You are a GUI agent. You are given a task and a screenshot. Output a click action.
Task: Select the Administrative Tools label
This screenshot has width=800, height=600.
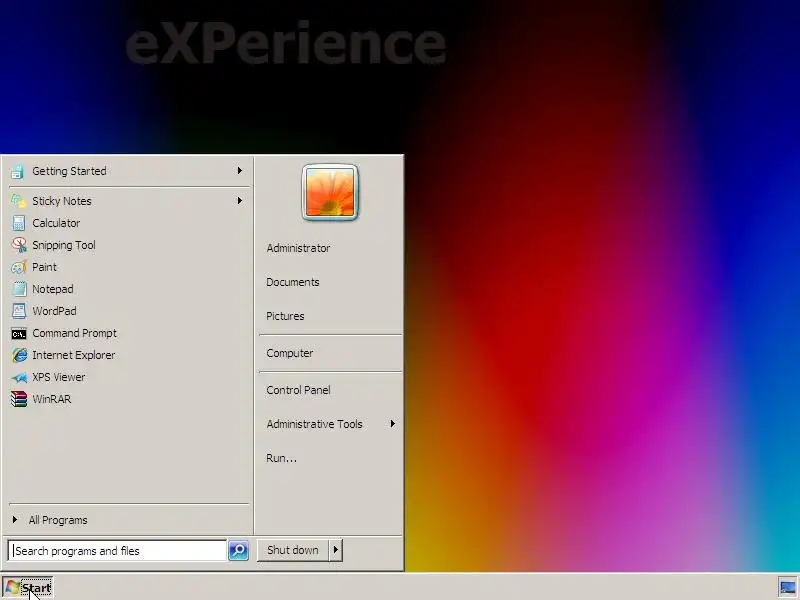(x=314, y=424)
